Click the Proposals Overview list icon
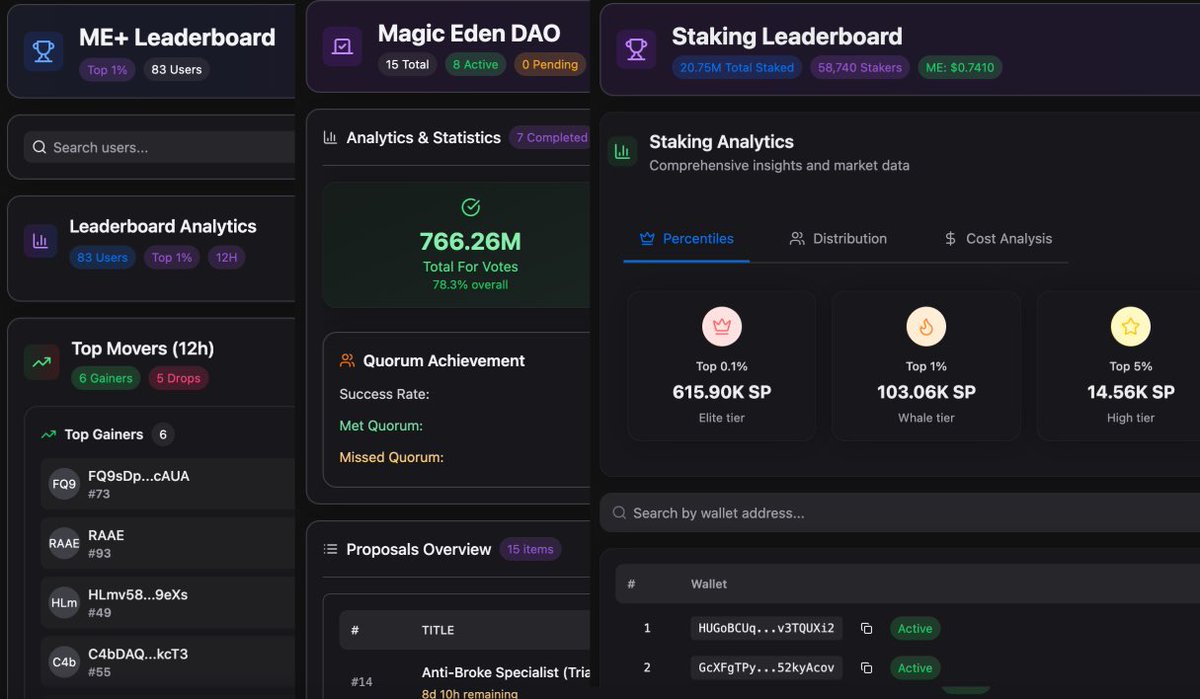 pyautogui.click(x=330, y=549)
